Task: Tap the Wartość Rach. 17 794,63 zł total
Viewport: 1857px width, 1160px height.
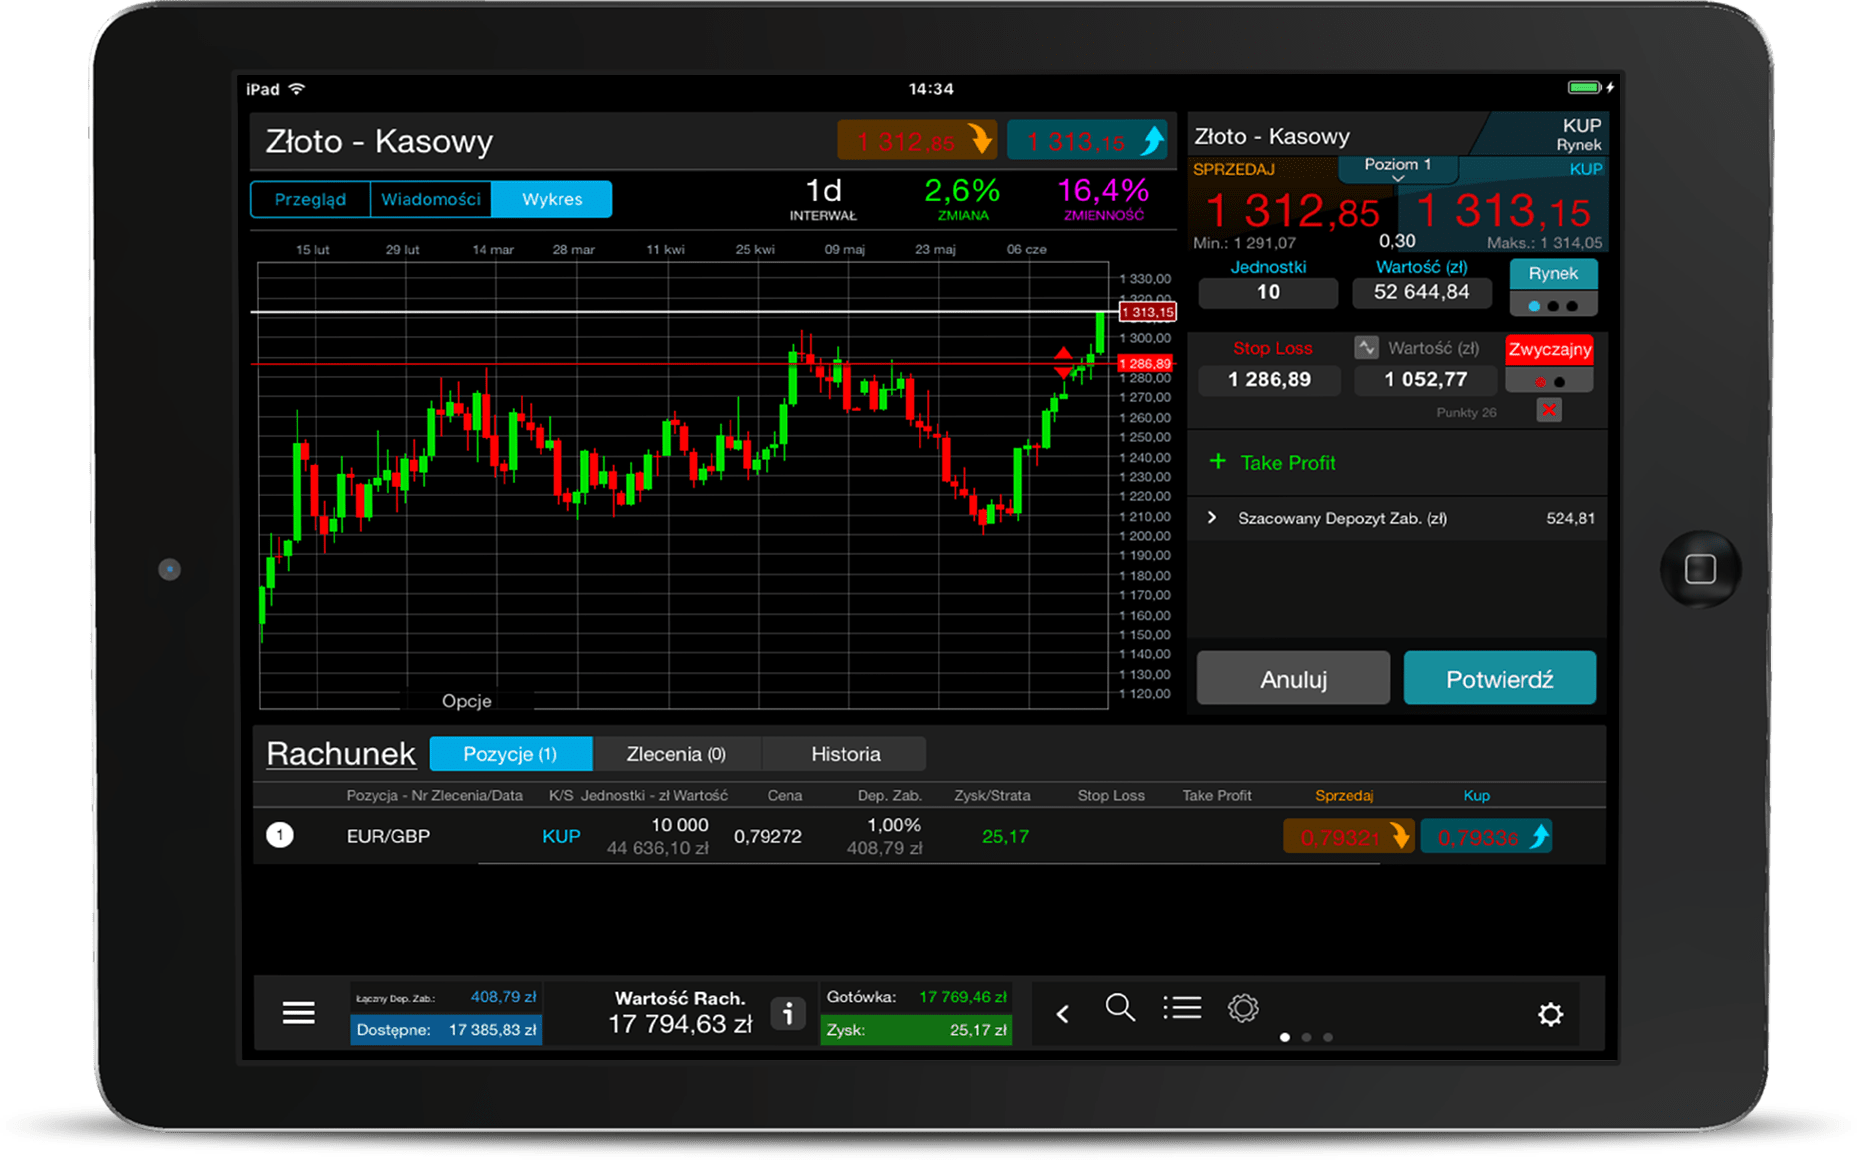Action: point(680,1013)
